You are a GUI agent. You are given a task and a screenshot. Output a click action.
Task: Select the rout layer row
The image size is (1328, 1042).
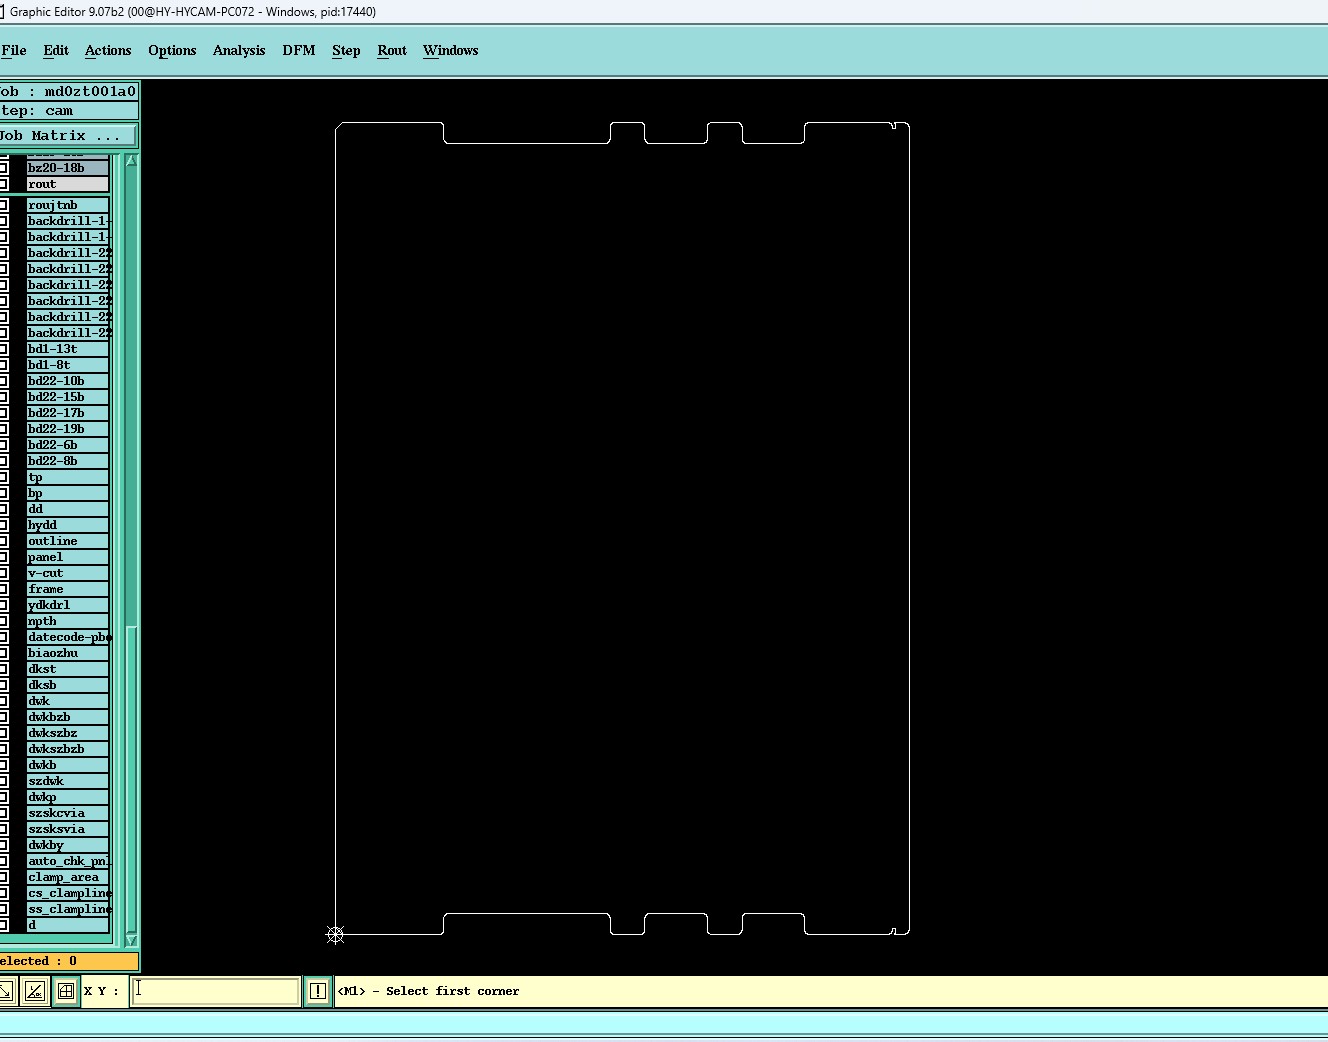pos(68,184)
